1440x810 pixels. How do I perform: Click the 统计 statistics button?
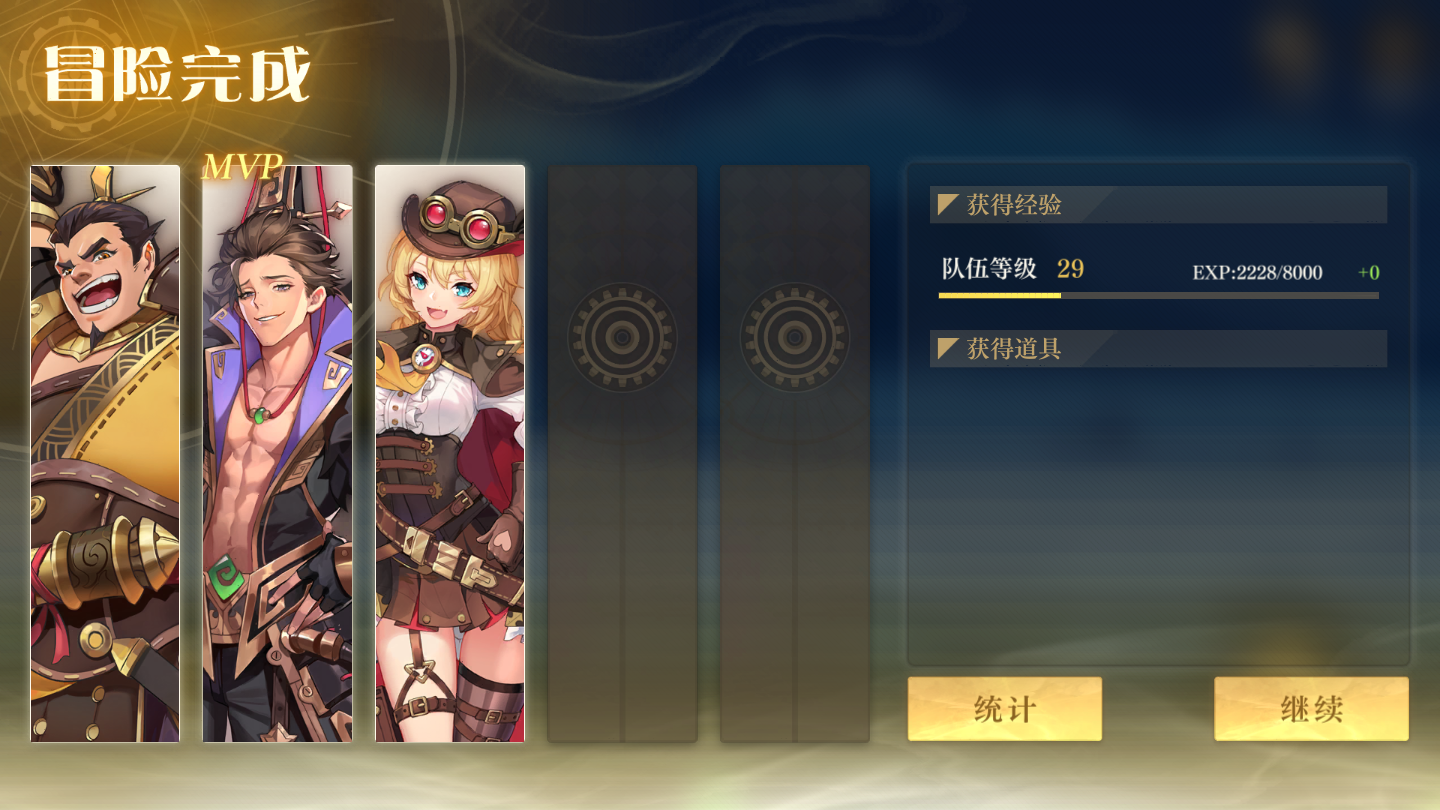pos(1004,709)
